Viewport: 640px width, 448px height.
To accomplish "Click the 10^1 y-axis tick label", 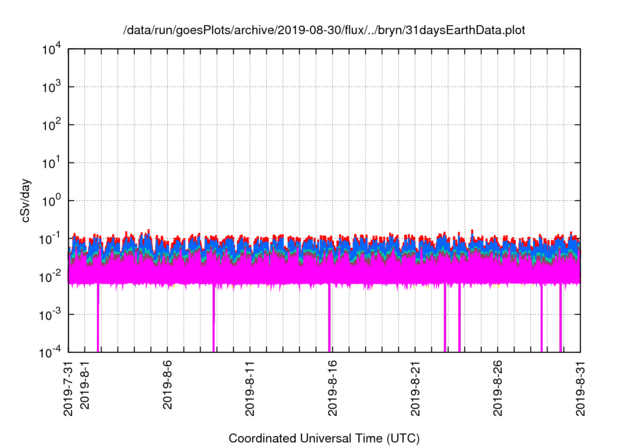I will pos(50,162).
